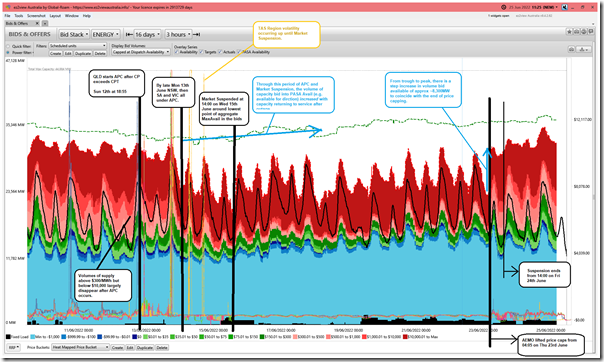604x362 pixels.
Task: Open the Help menu
Action: click(87, 16)
